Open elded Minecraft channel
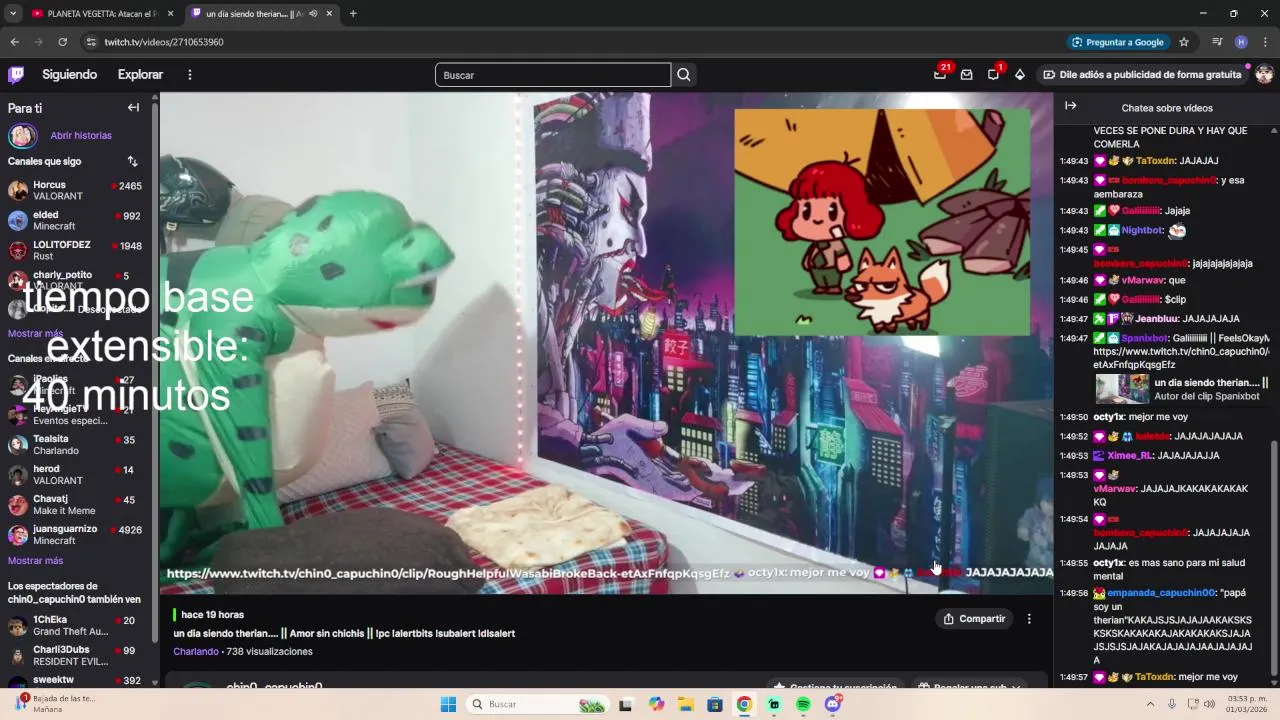Image resolution: width=1280 pixels, height=720 pixels. point(75,220)
